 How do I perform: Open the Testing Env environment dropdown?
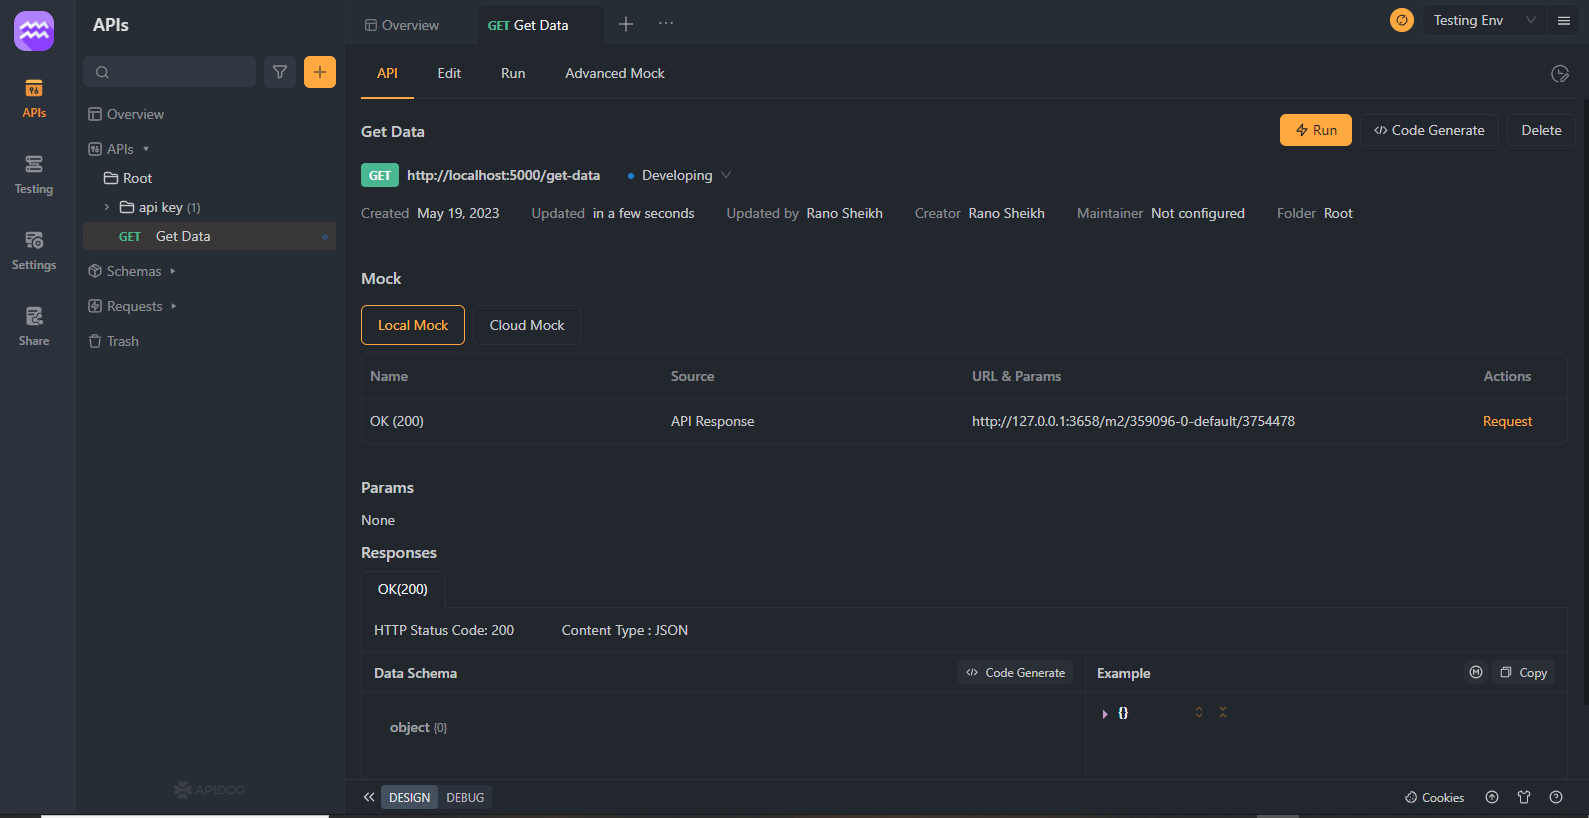coord(1485,20)
